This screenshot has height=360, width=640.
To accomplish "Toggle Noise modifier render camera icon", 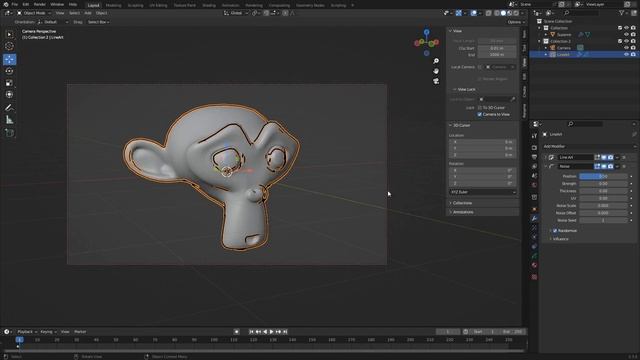I will click(610, 167).
